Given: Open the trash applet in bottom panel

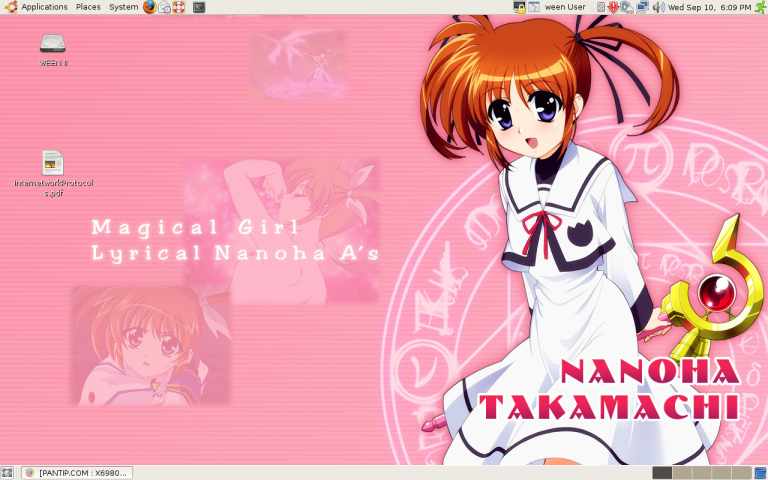Looking at the screenshot, I should click(761, 473).
